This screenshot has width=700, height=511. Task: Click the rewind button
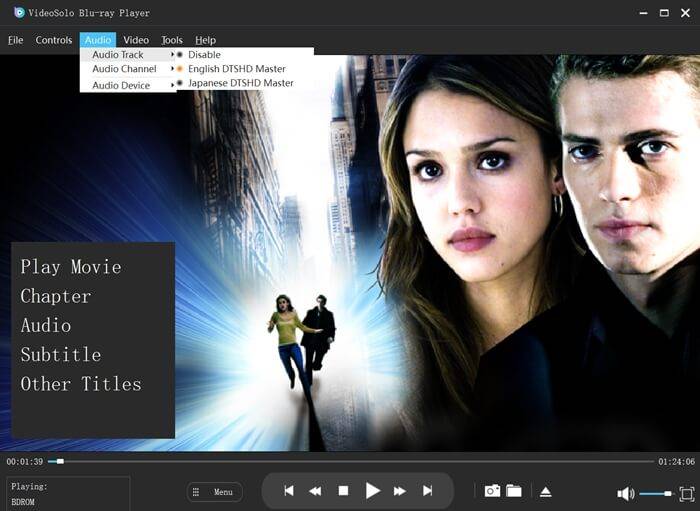click(315, 491)
